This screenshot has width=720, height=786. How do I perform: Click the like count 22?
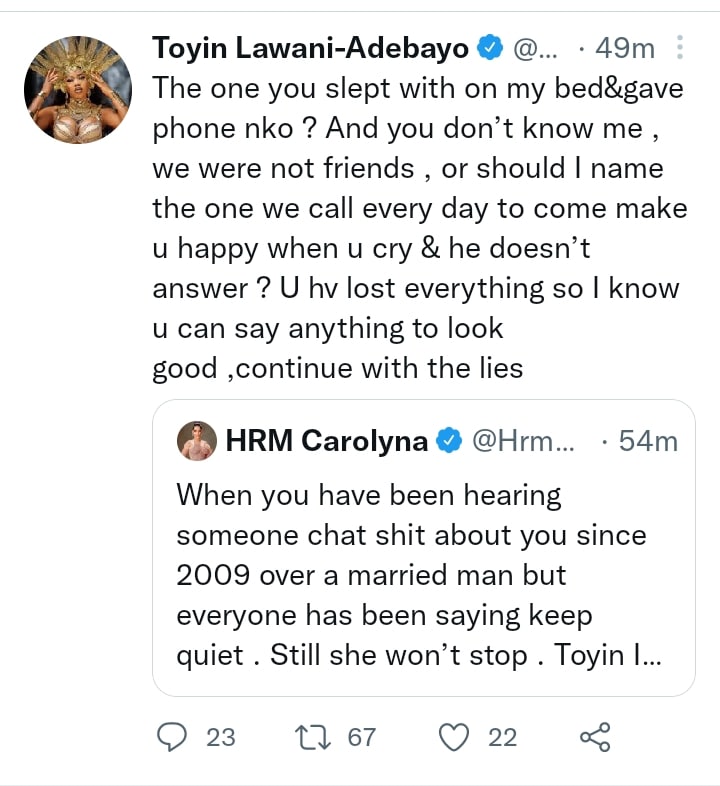(x=502, y=738)
